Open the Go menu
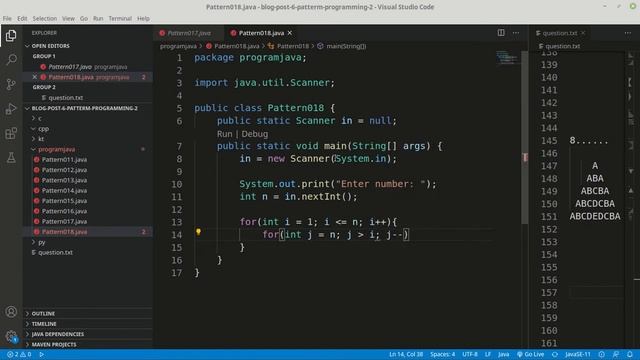The width and height of the screenshot is (640, 360). pyautogui.click(x=84, y=18)
